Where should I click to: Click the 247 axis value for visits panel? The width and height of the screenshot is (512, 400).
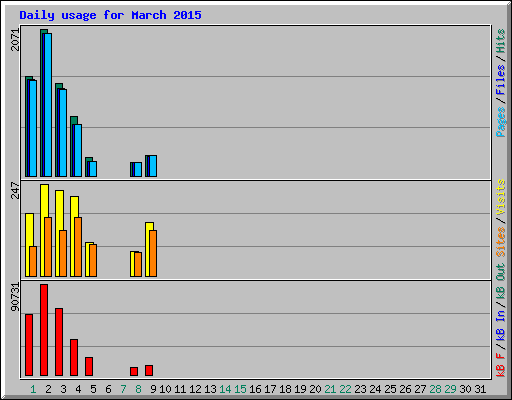coord(15,190)
